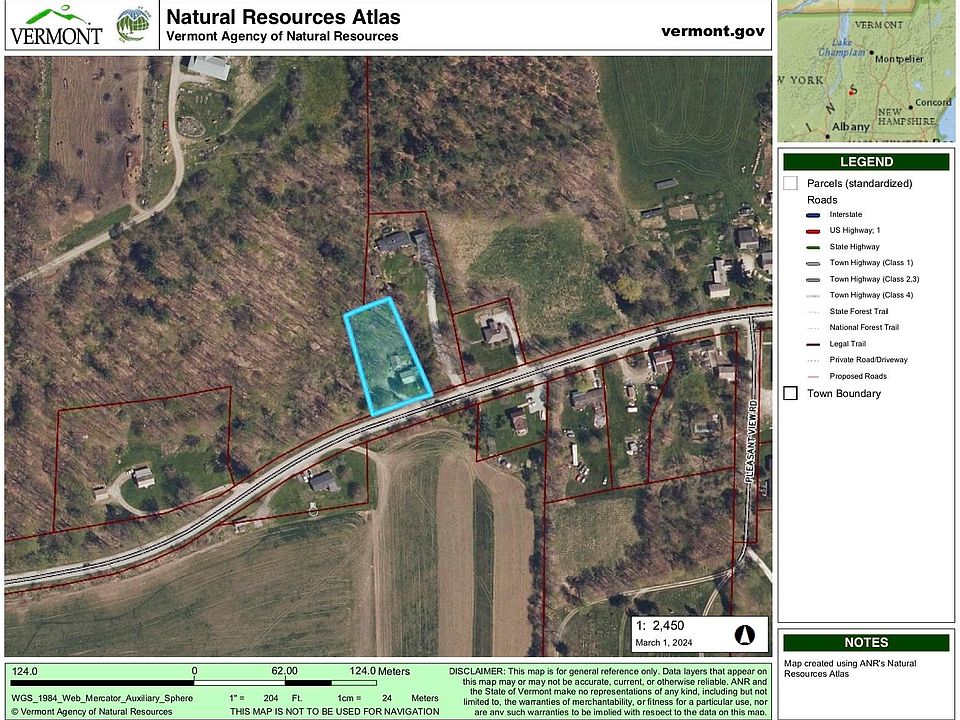Click the "1: 2,450" map scale text
This screenshot has width=960, height=720.
(x=660, y=625)
